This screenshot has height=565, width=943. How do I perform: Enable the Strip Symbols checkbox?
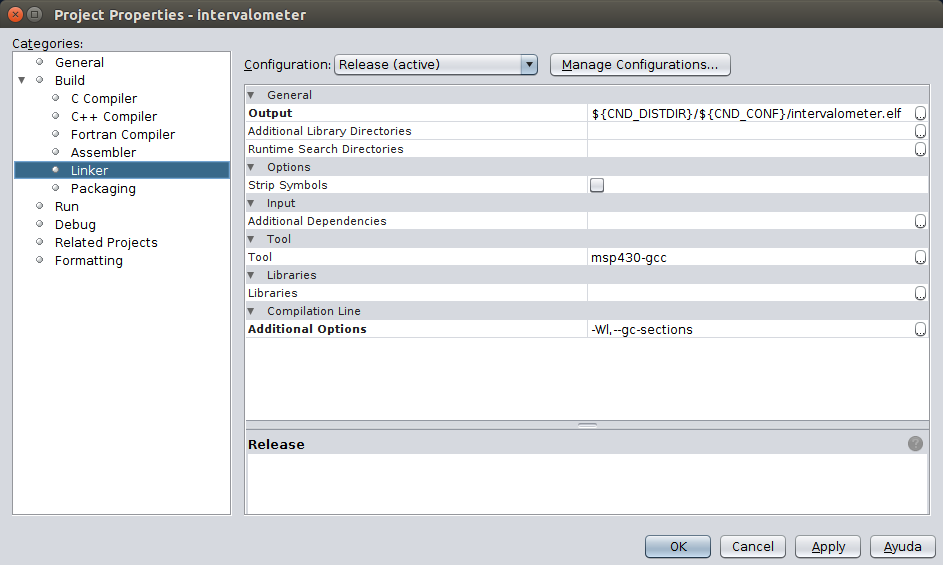(x=597, y=185)
